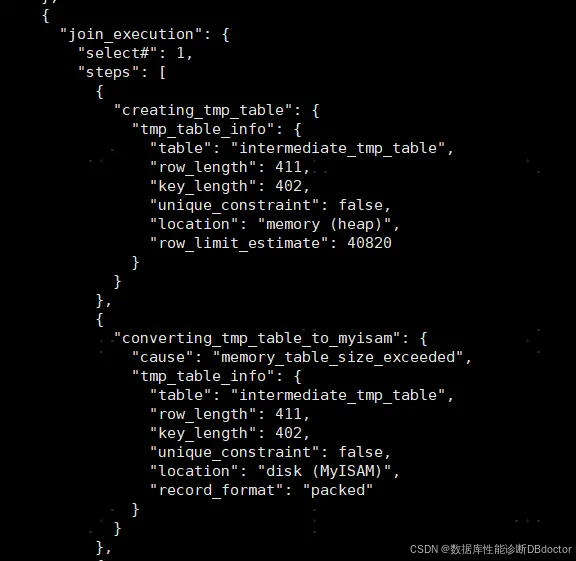Viewport: 576px width, 561px height.
Task: Click the "disk (MyISAM)" location value
Action: pyautogui.click(x=324, y=471)
